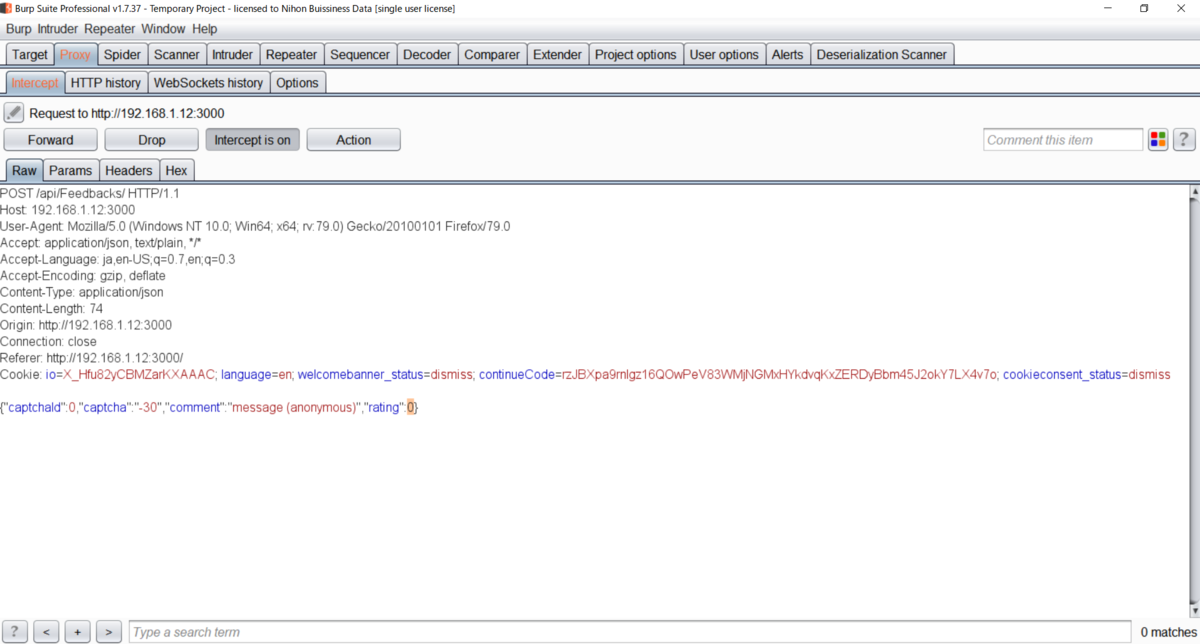This screenshot has width=1200, height=644.
Task: Click the Content-Type: application/json line
Action: 82,292
